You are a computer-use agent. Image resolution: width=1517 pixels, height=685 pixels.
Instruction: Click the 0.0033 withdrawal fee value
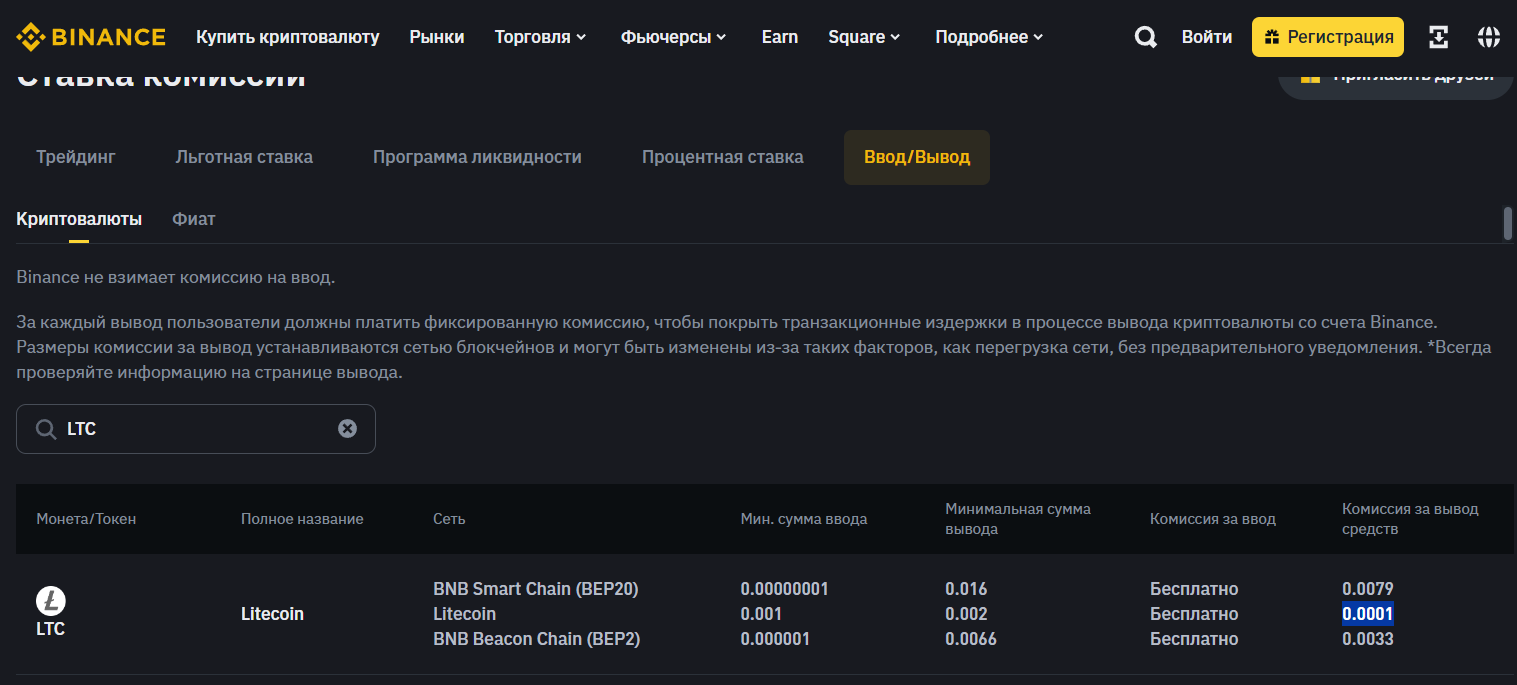(x=1368, y=639)
